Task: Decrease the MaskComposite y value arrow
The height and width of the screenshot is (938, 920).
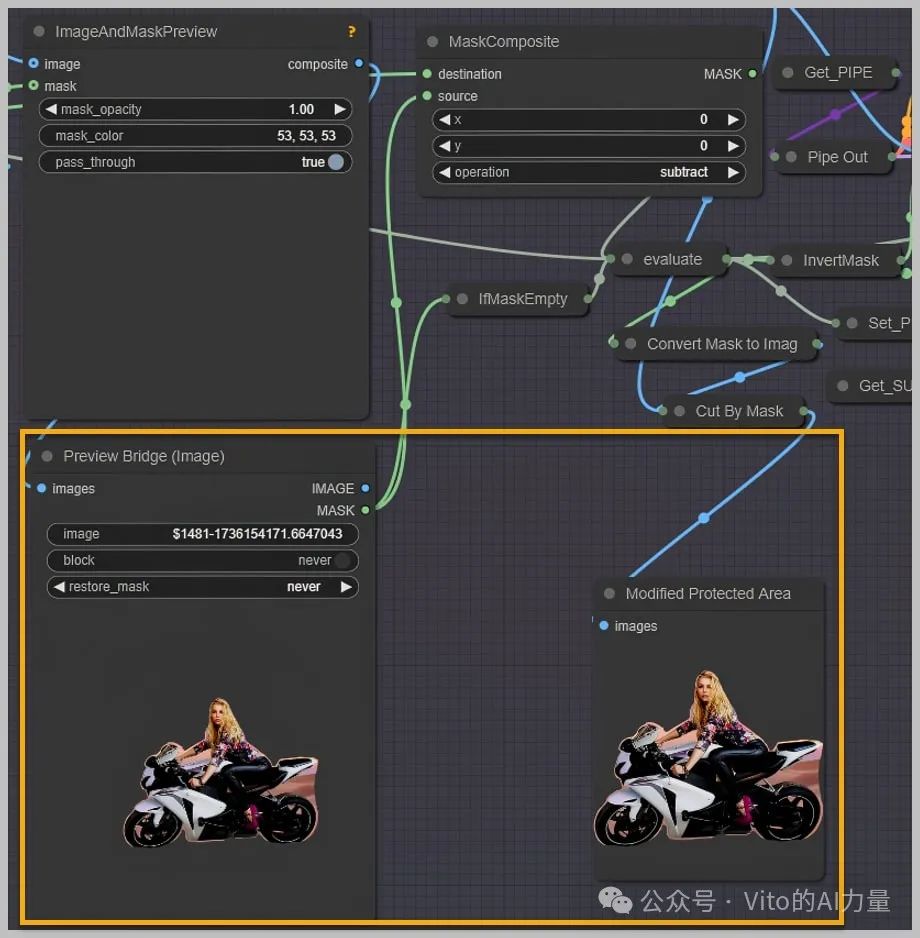Action: point(444,146)
